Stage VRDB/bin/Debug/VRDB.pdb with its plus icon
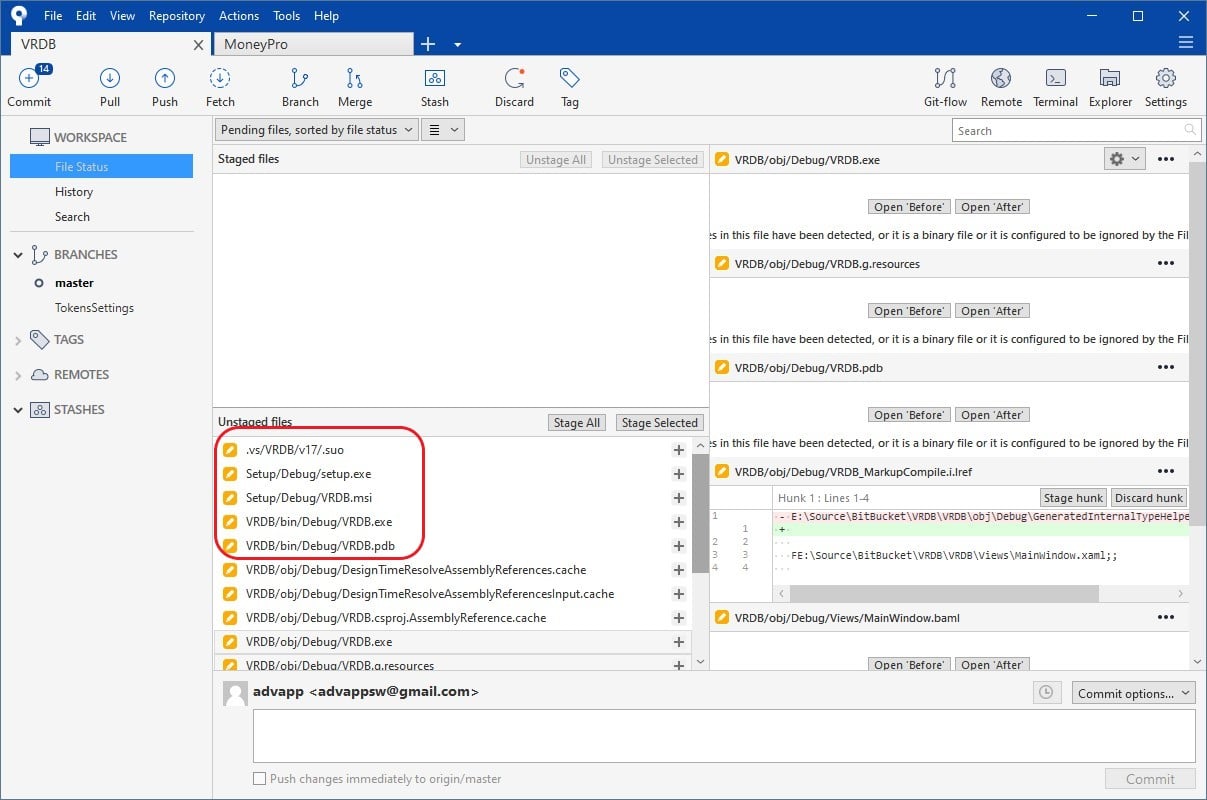 [x=679, y=546]
